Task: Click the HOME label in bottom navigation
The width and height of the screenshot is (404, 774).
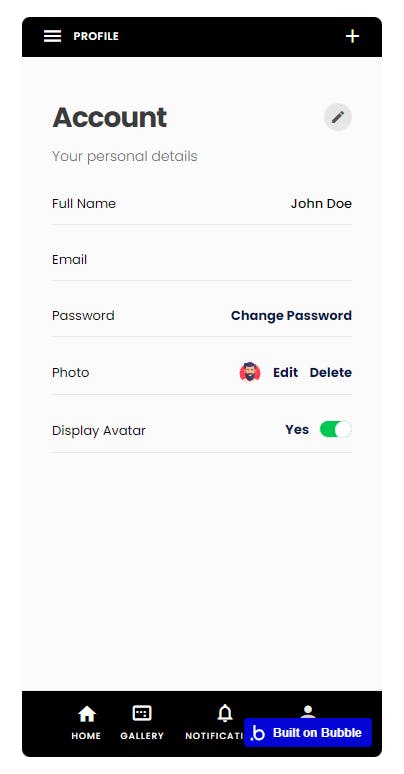Action: click(x=86, y=735)
